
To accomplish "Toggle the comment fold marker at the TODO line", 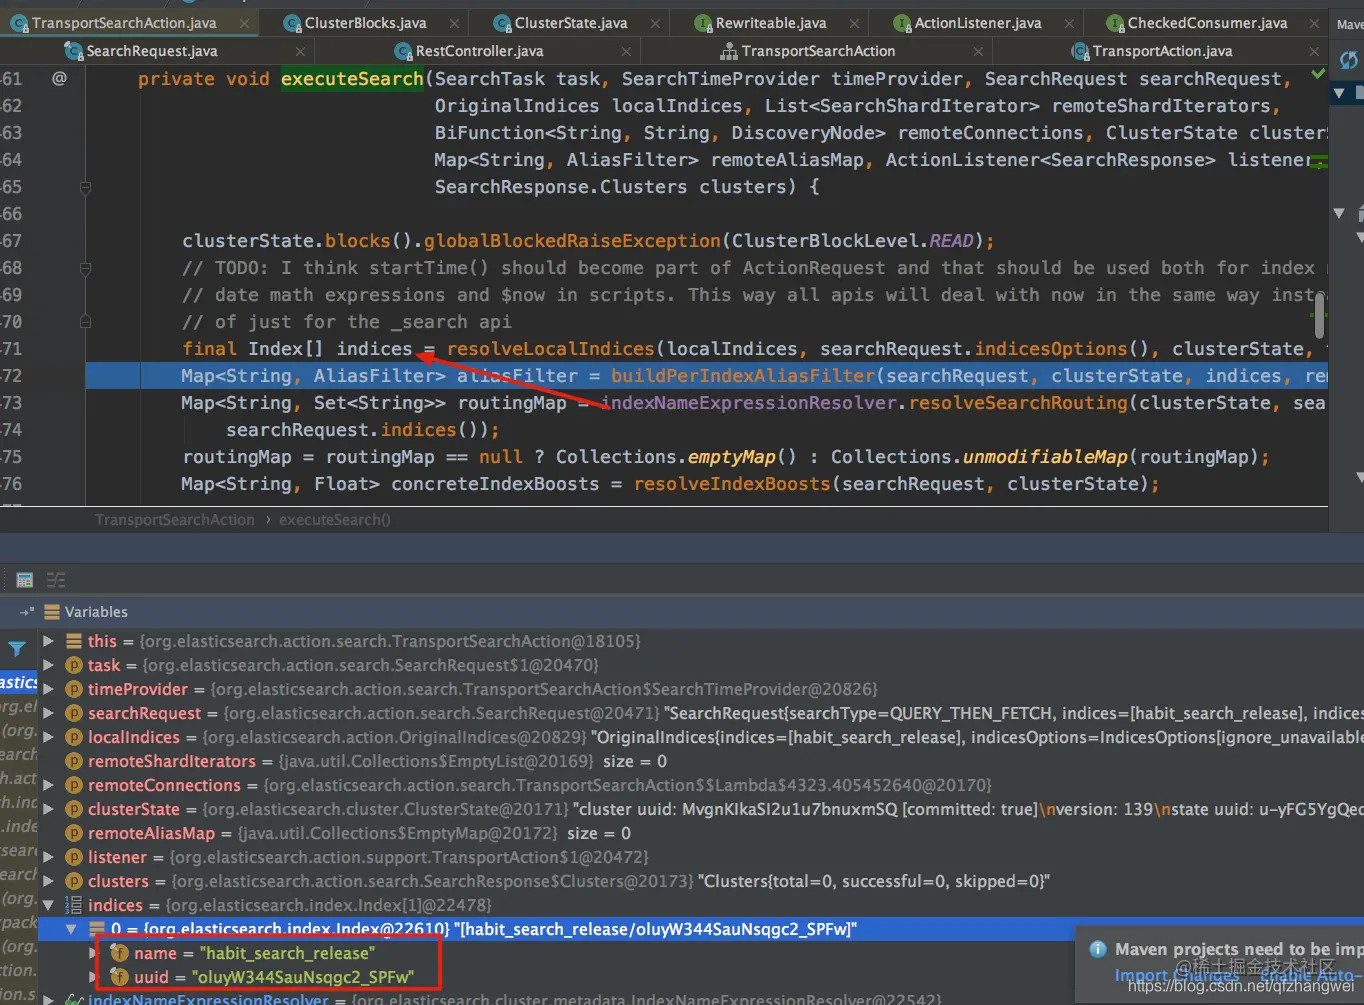I will coord(85,268).
